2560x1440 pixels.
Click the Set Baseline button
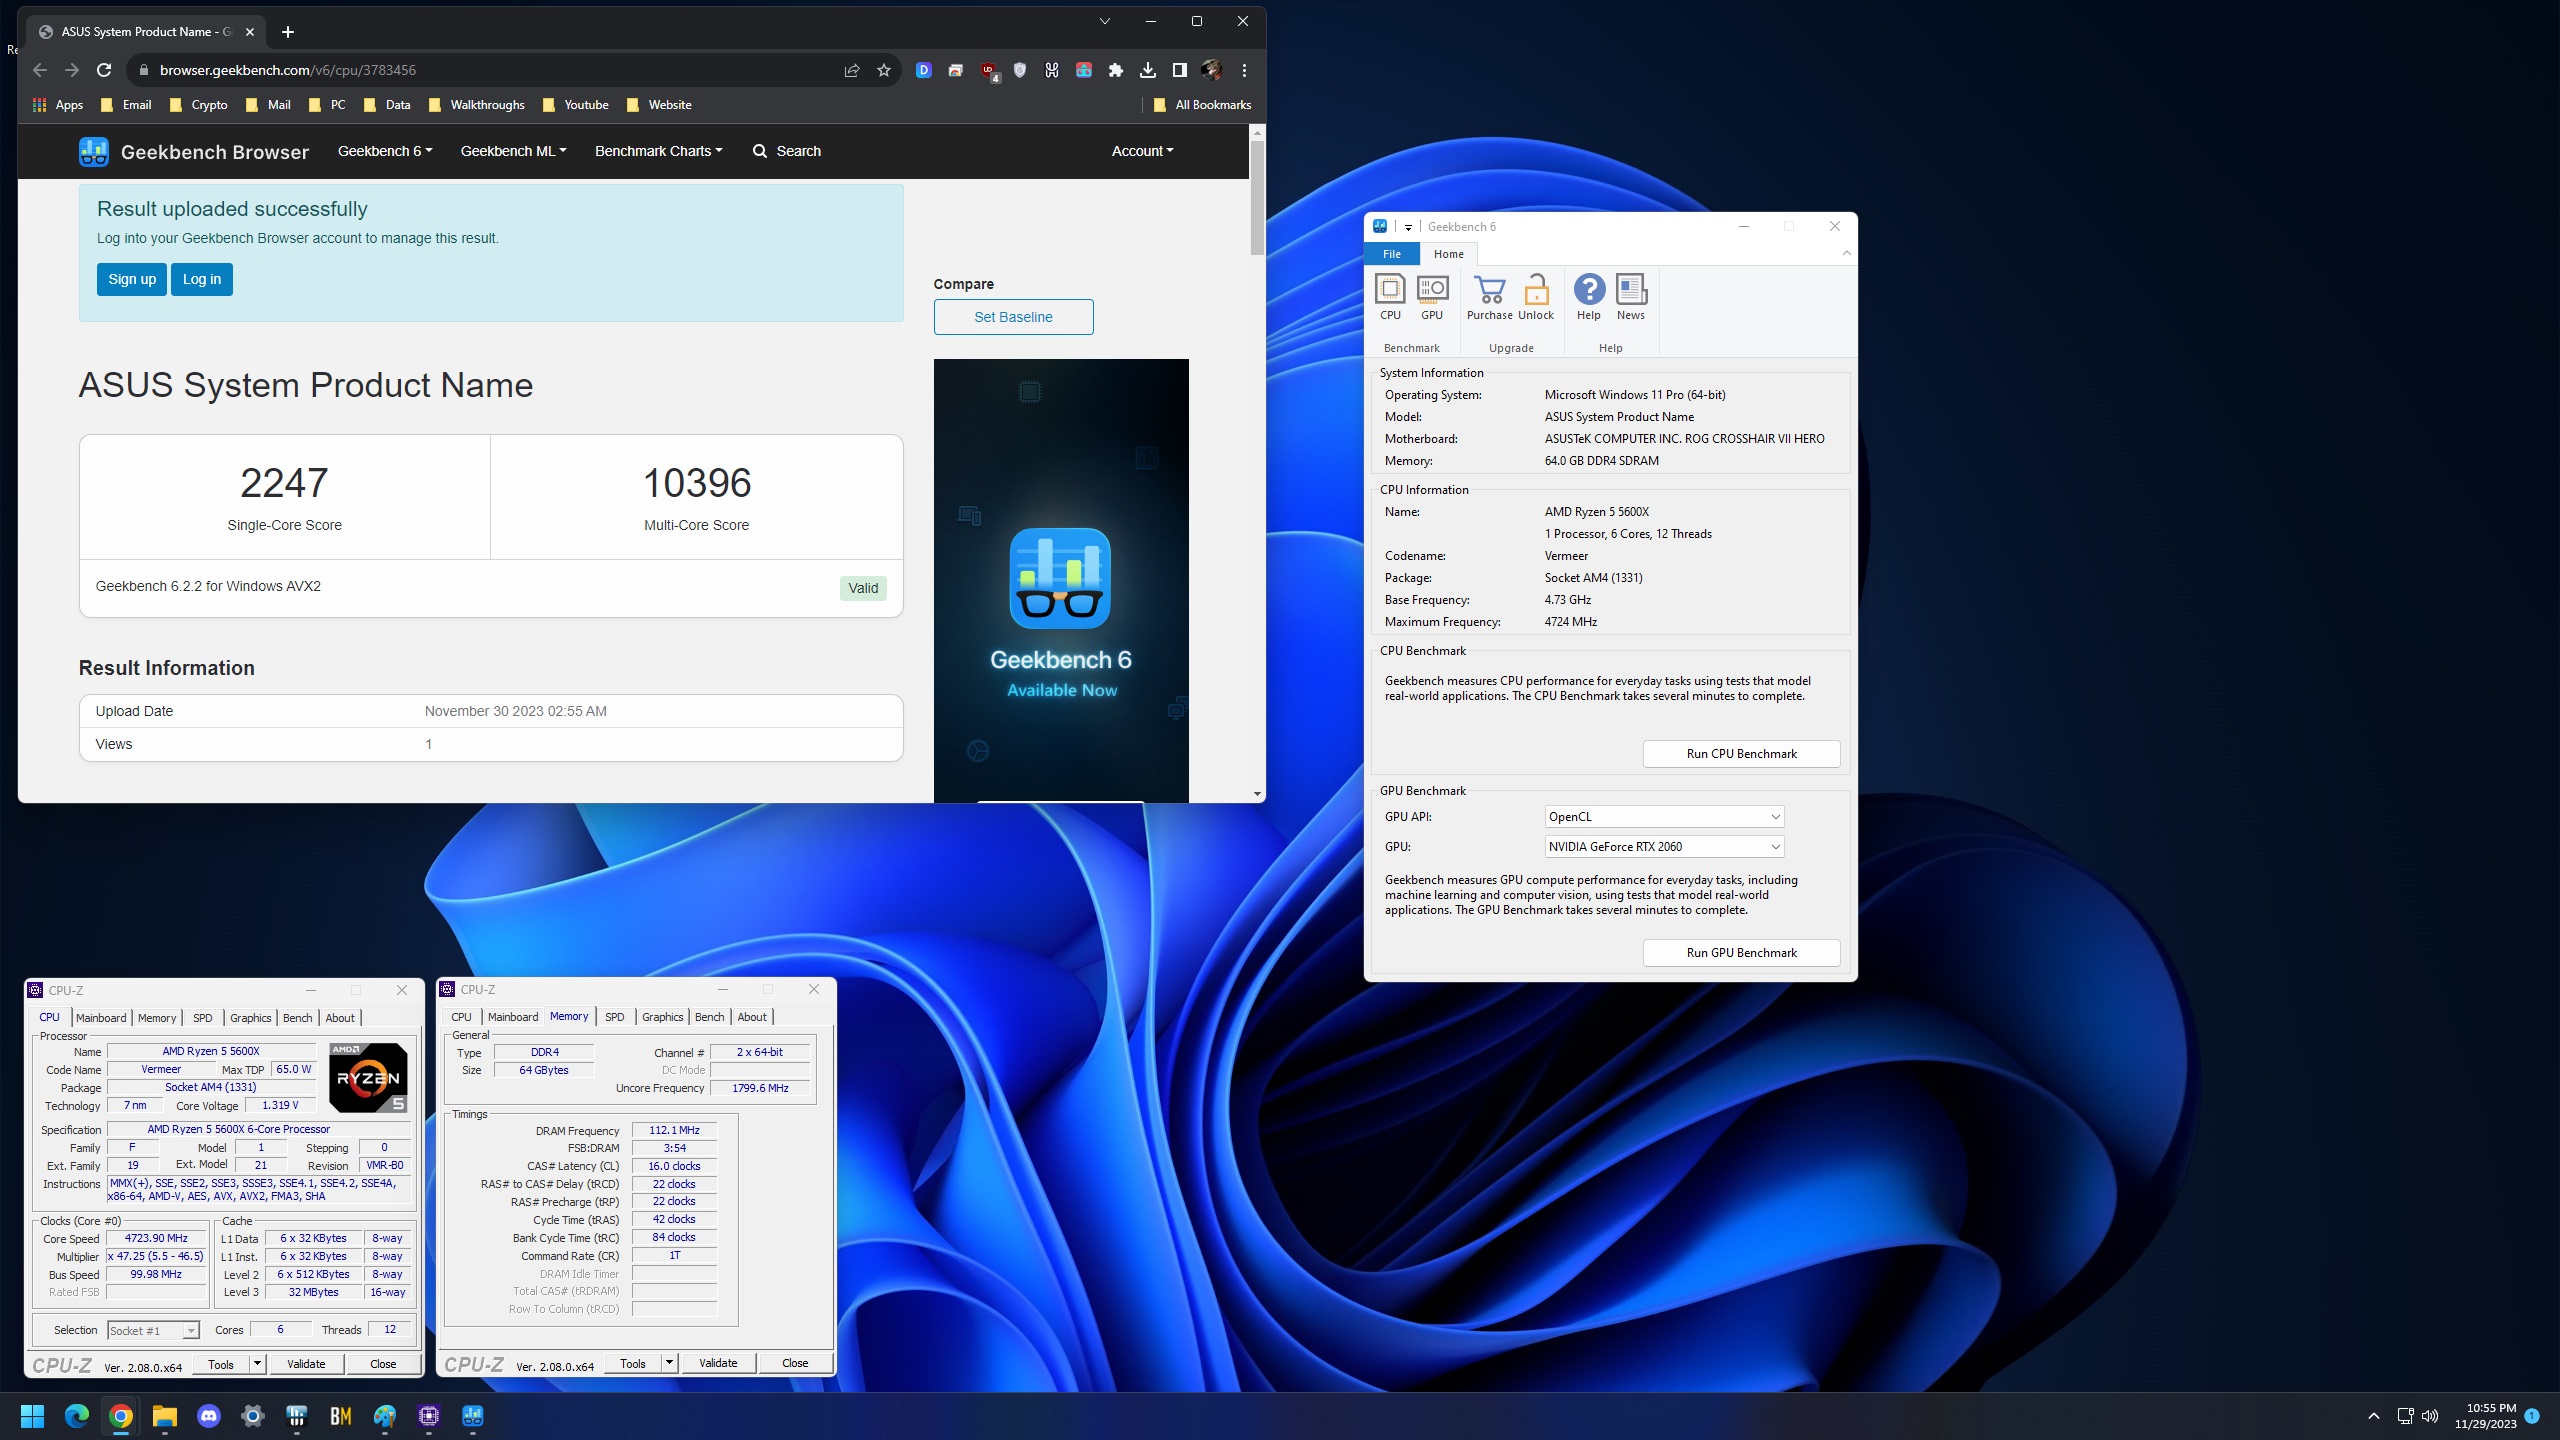pyautogui.click(x=1013, y=317)
